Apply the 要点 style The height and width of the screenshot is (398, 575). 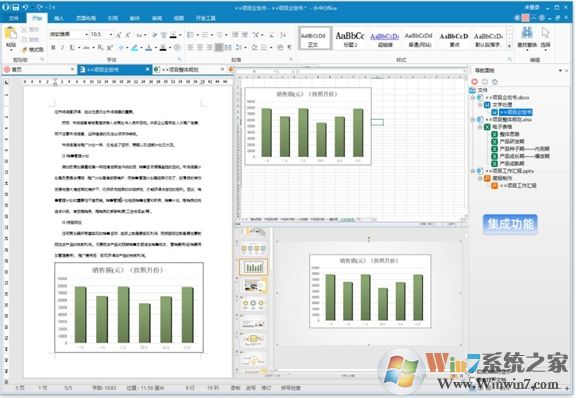point(454,38)
